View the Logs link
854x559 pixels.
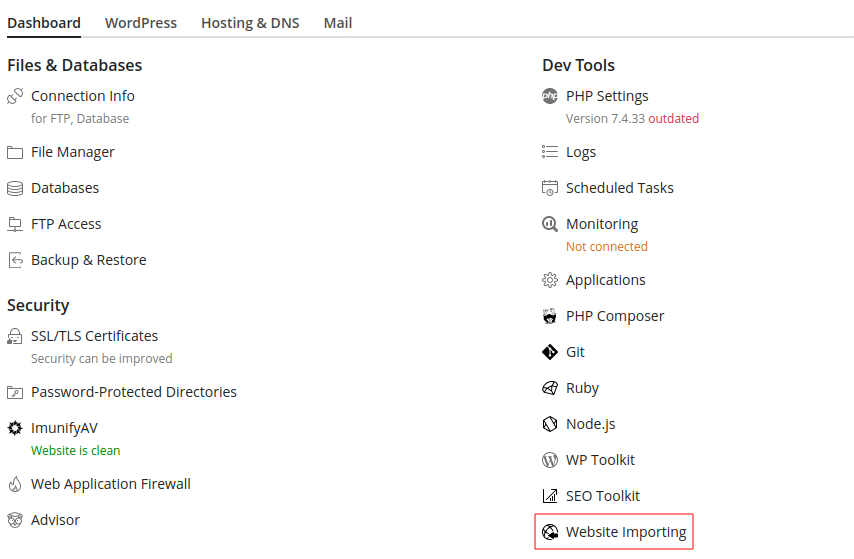[581, 152]
